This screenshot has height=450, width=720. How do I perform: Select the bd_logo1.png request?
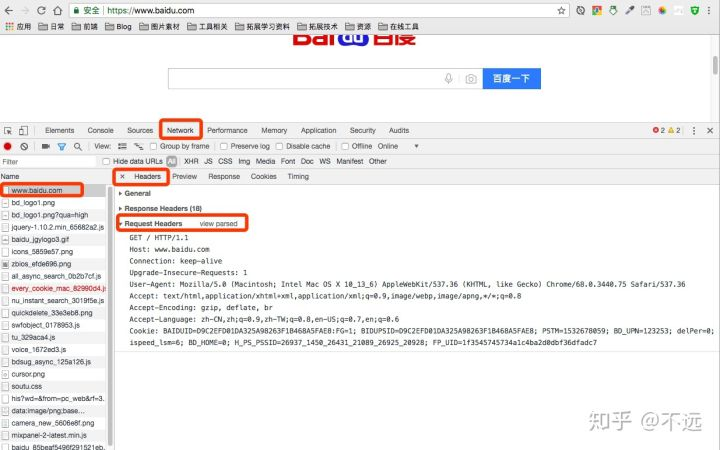pos(53,202)
